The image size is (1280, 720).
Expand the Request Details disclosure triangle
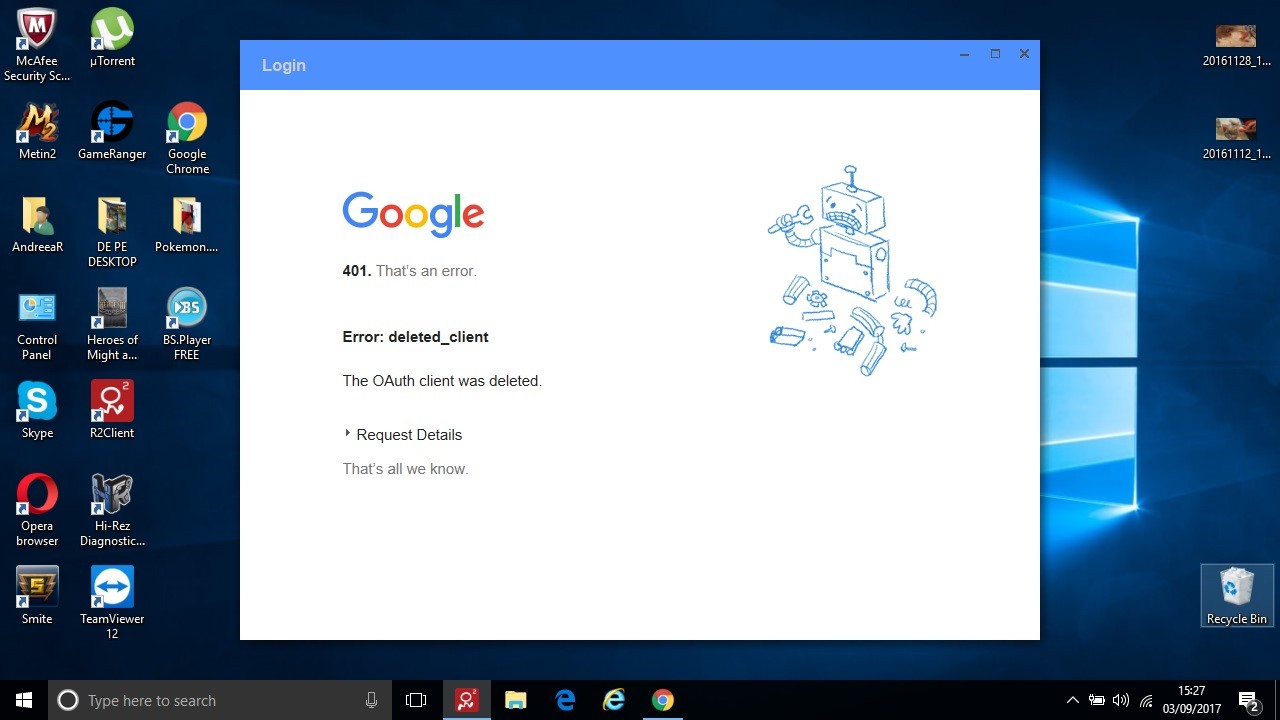348,434
